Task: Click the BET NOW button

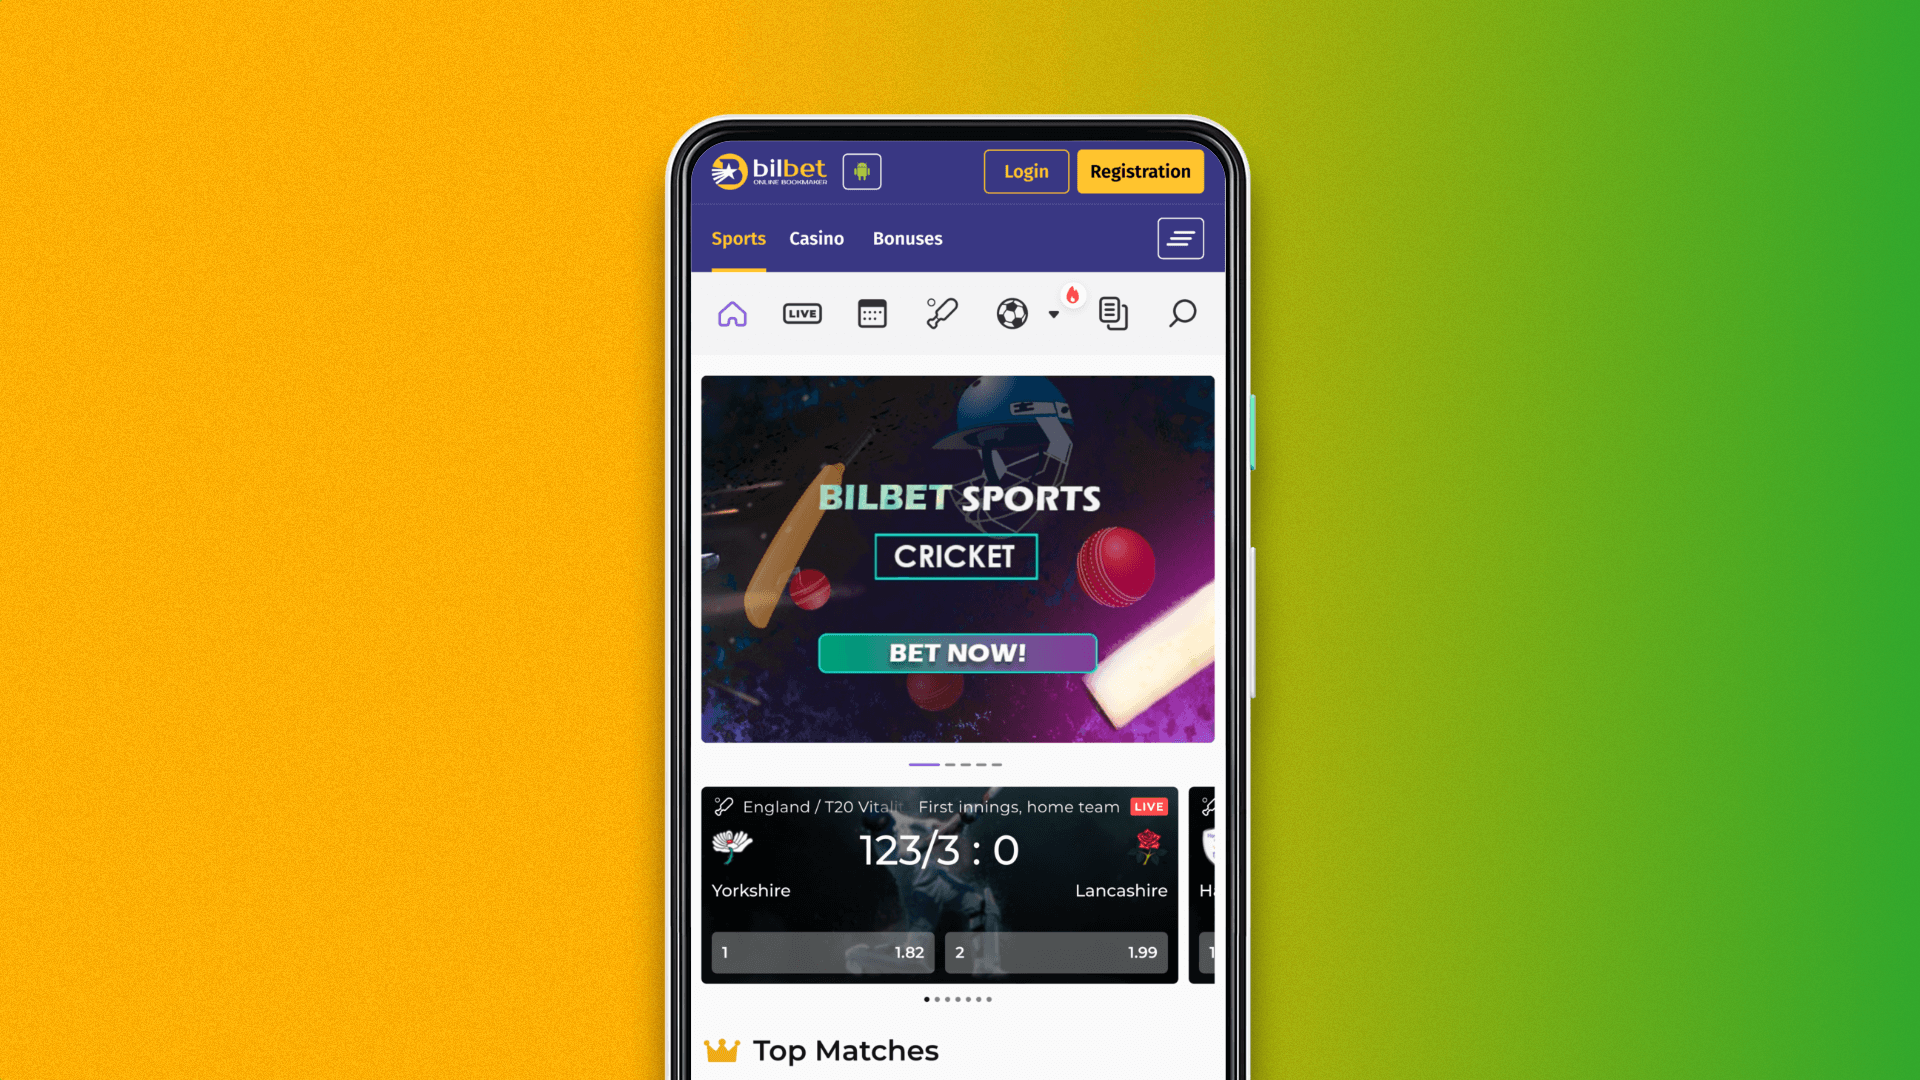Action: 957,651
